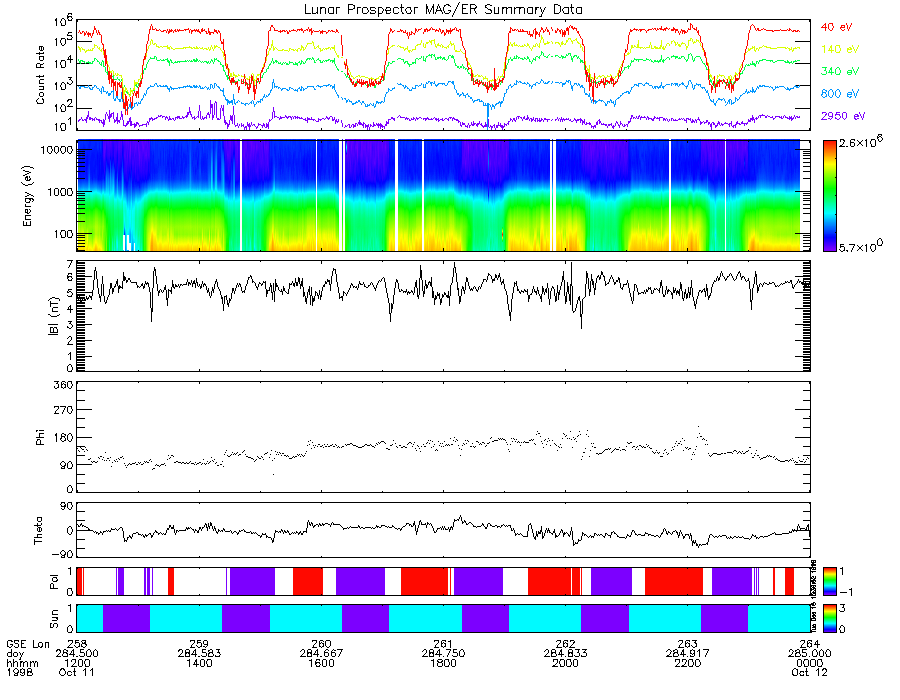900x700 pixels.
Task: Click the plot title 'Lunar Prospector MAG/ER Summary Data'
Action: coord(443,9)
